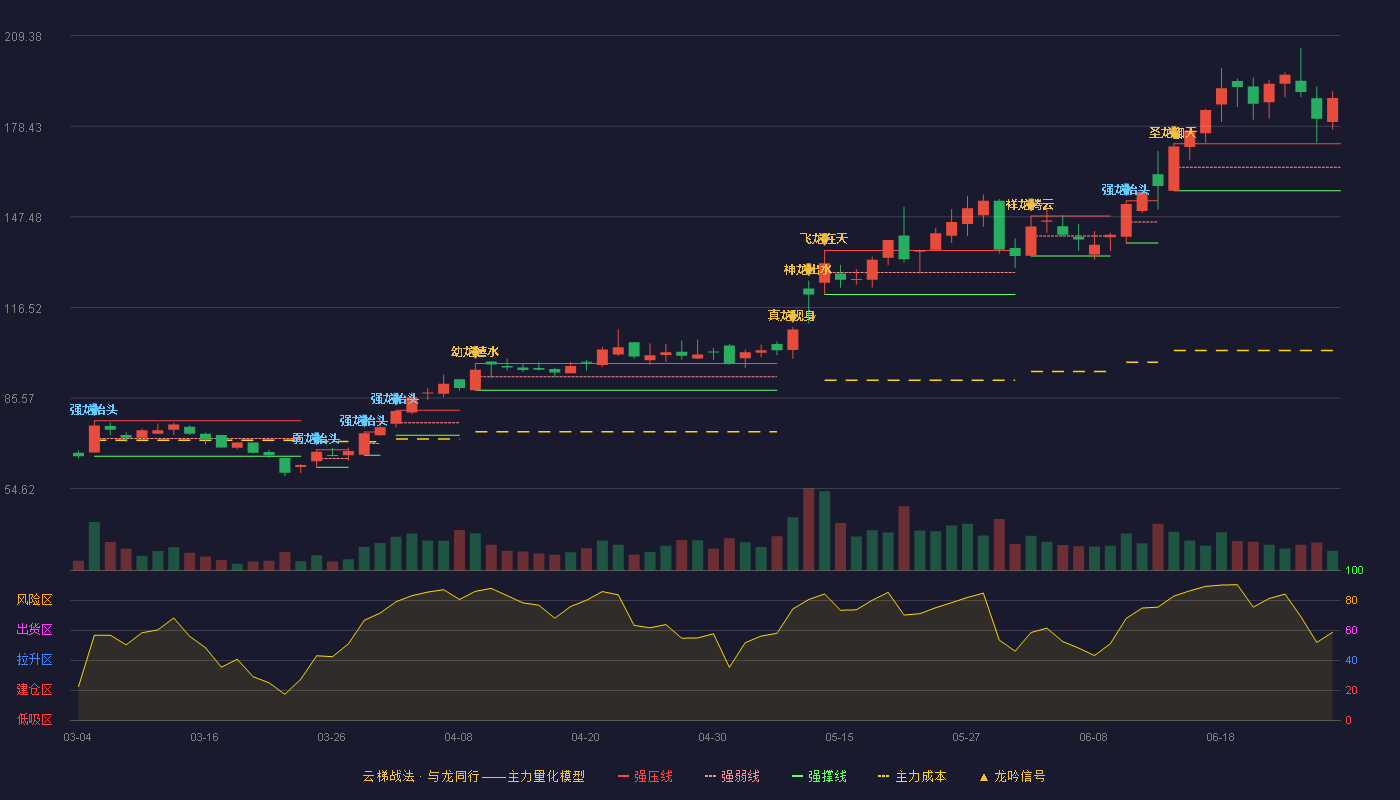Click the 06-18 date axis label
Screen dimensions: 1400x800
(1220, 737)
